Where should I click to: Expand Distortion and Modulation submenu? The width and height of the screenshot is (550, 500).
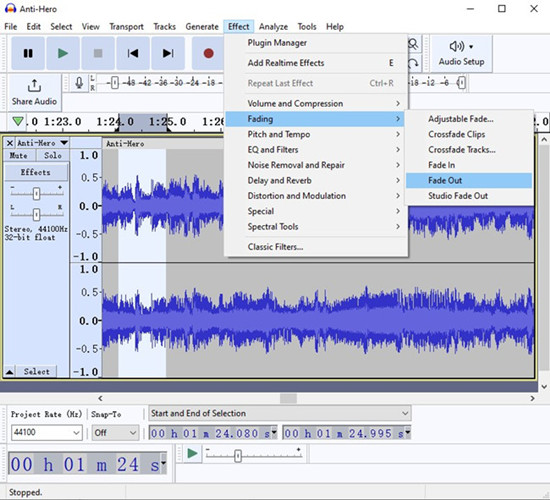316,196
